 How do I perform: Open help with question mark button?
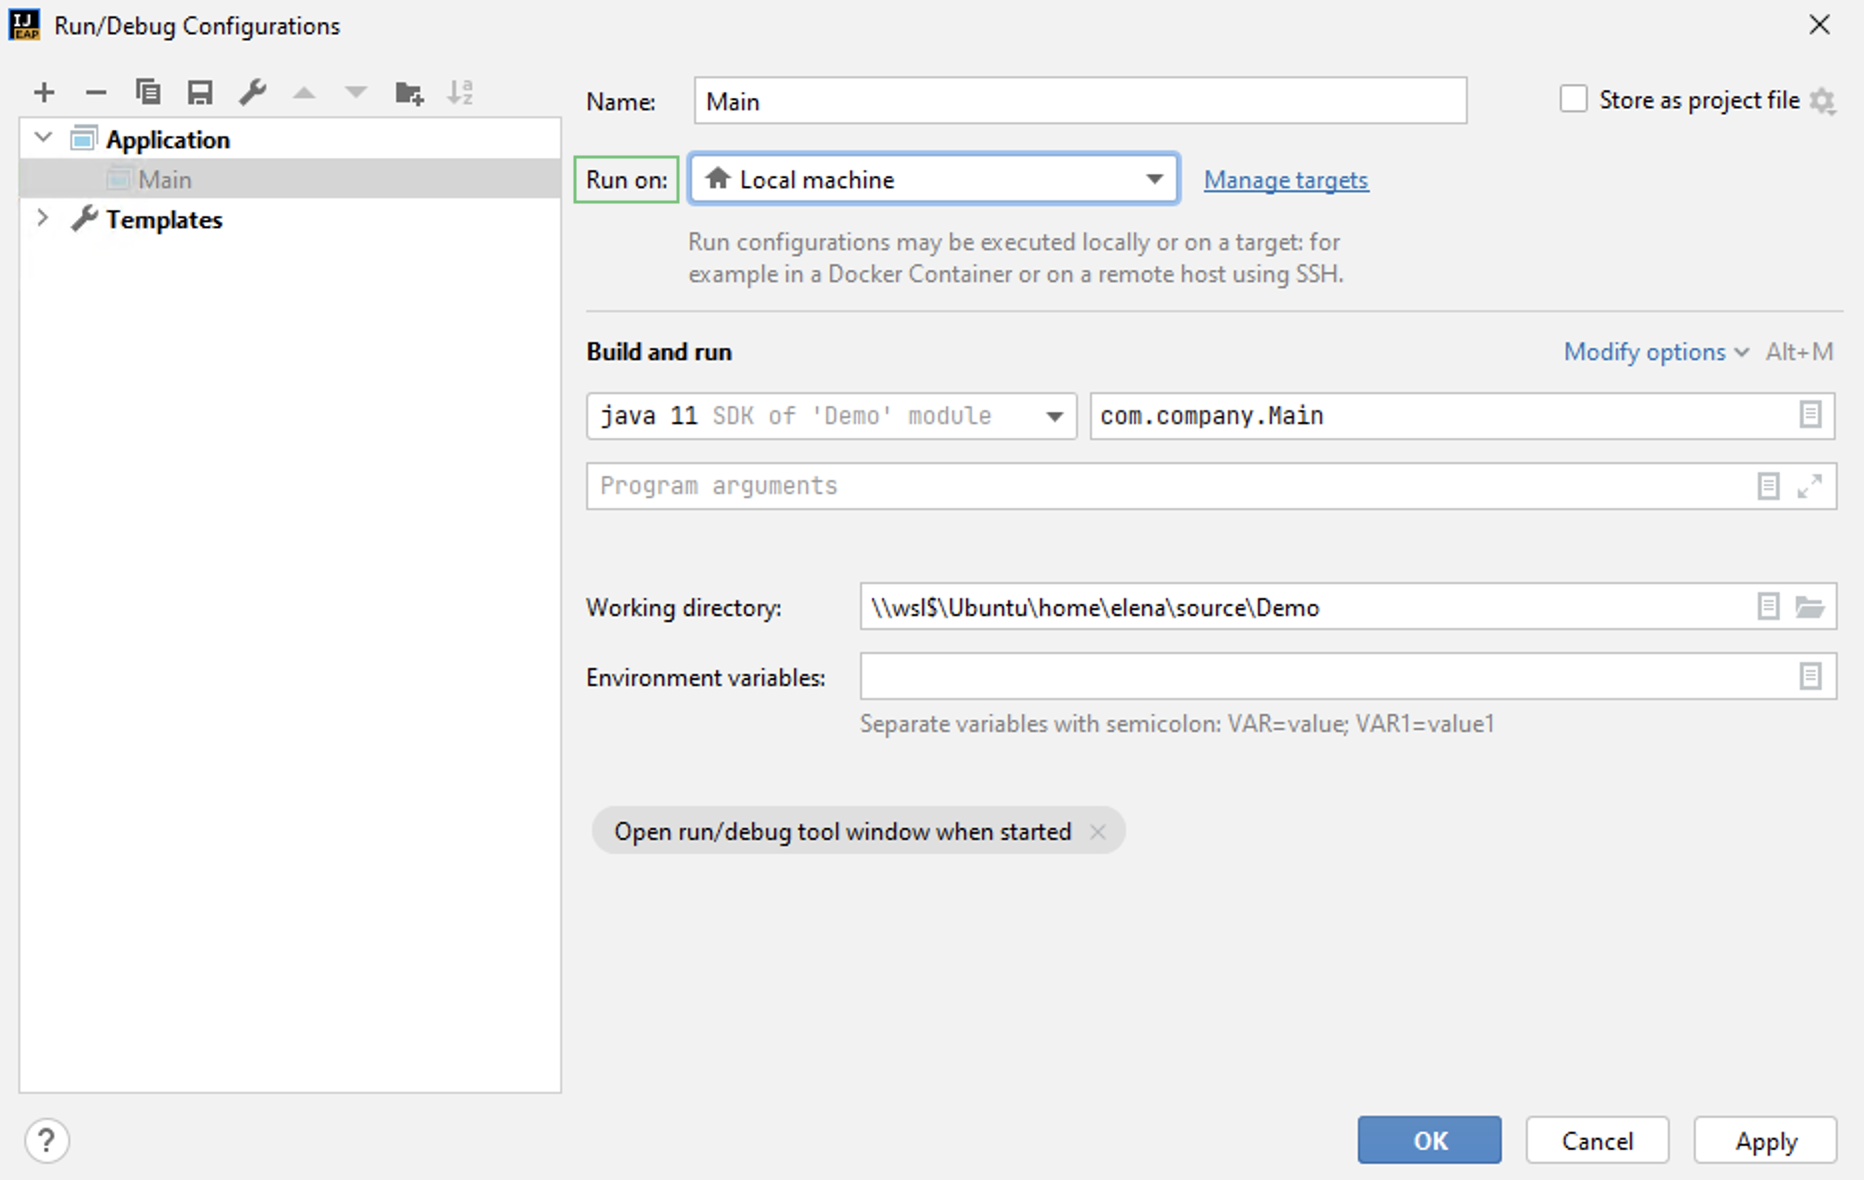coord(46,1141)
